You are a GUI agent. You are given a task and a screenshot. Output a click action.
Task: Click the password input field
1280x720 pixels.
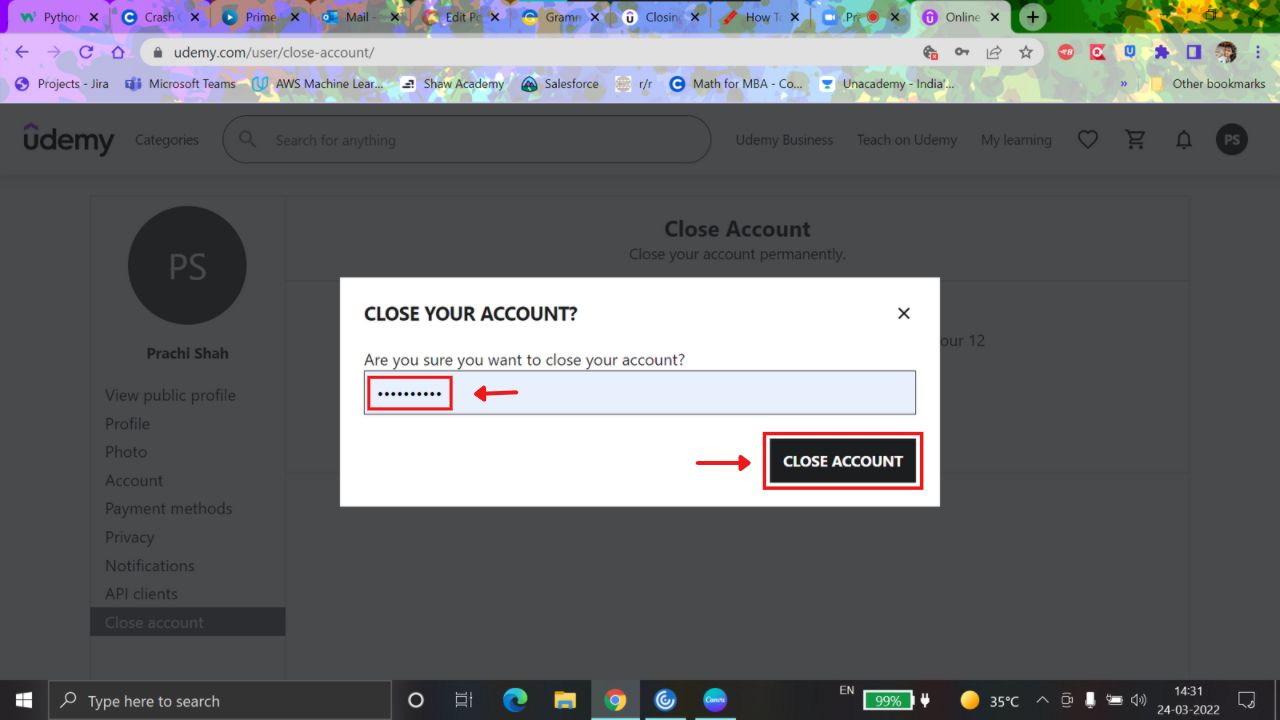[x=640, y=393]
